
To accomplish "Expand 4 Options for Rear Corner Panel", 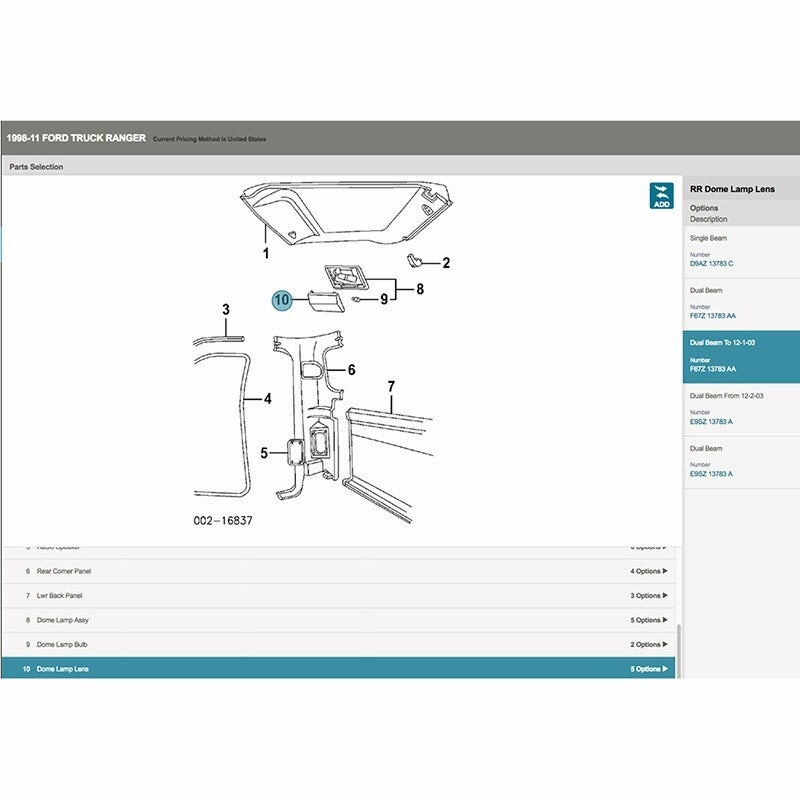I will tap(648, 571).
